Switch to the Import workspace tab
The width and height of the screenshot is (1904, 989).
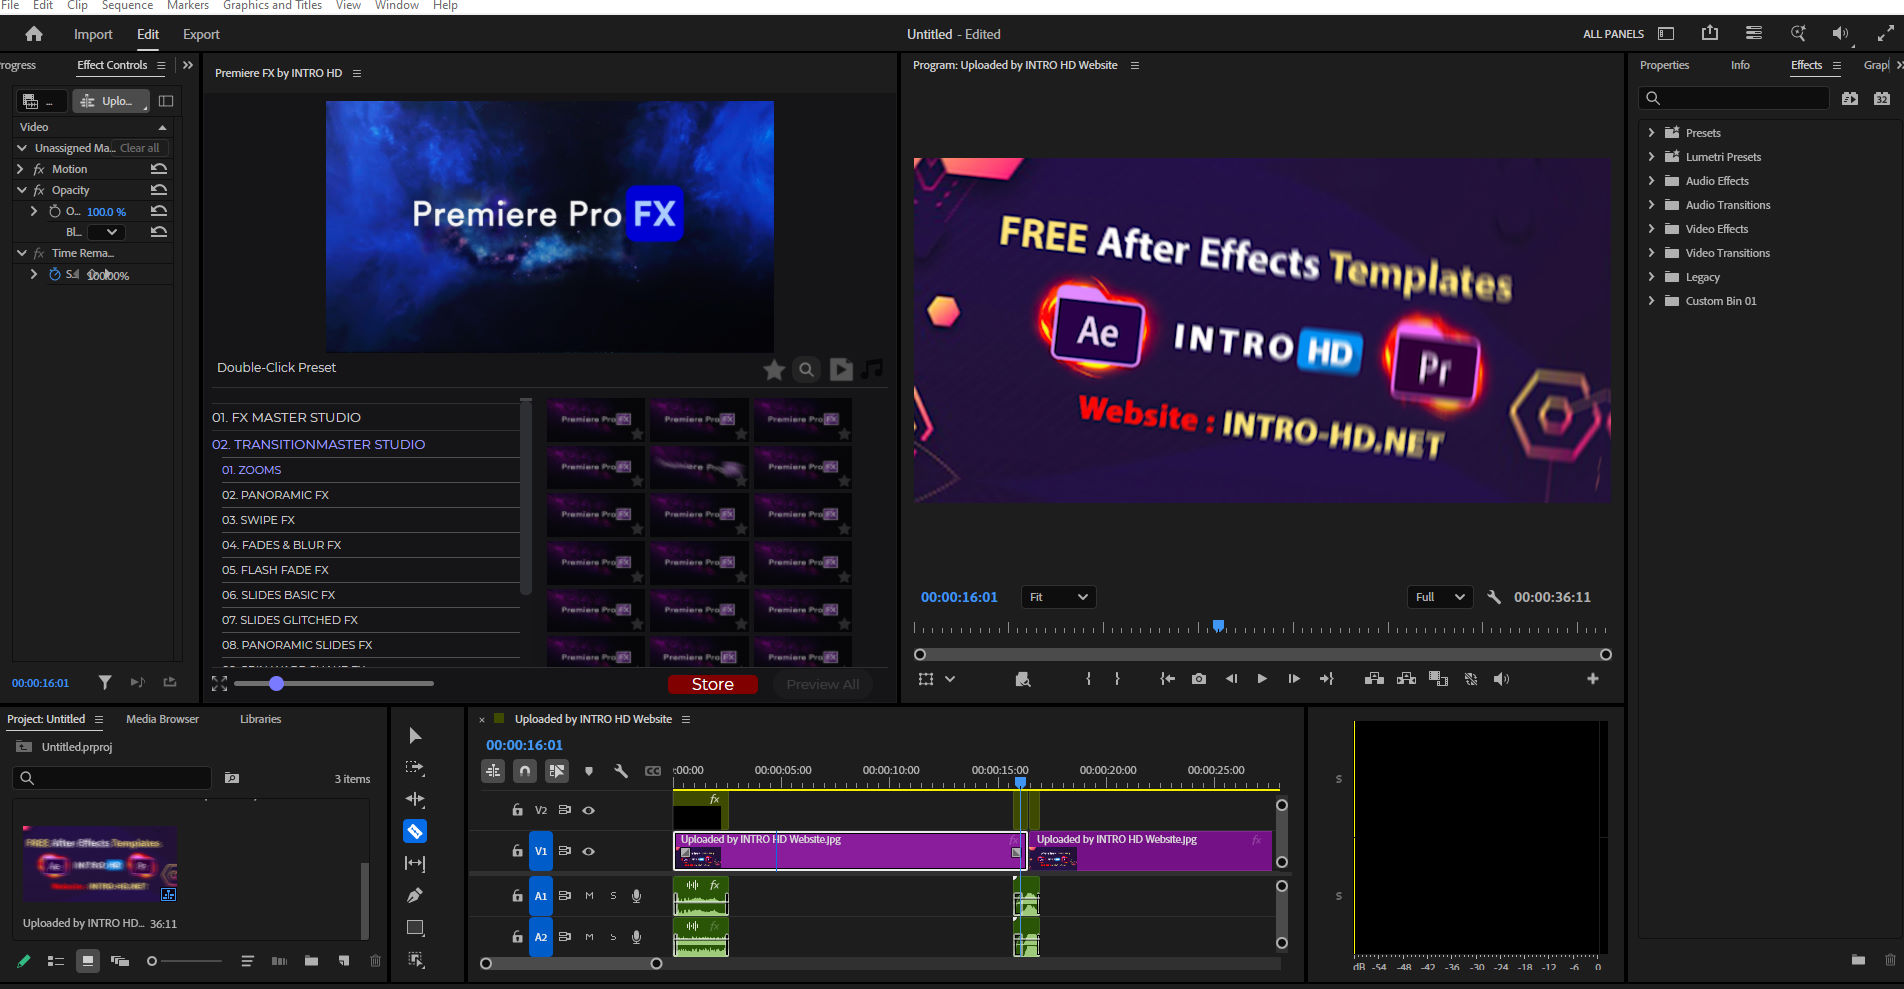pyautogui.click(x=93, y=34)
